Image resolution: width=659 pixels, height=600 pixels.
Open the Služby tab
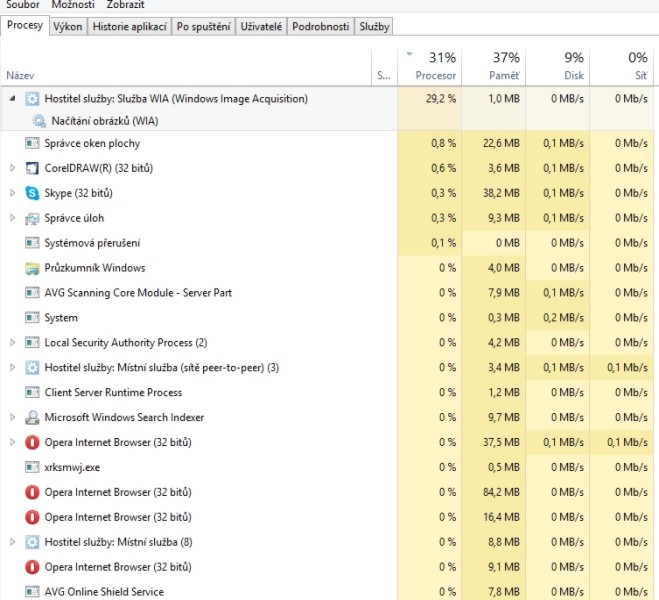[375, 27]
